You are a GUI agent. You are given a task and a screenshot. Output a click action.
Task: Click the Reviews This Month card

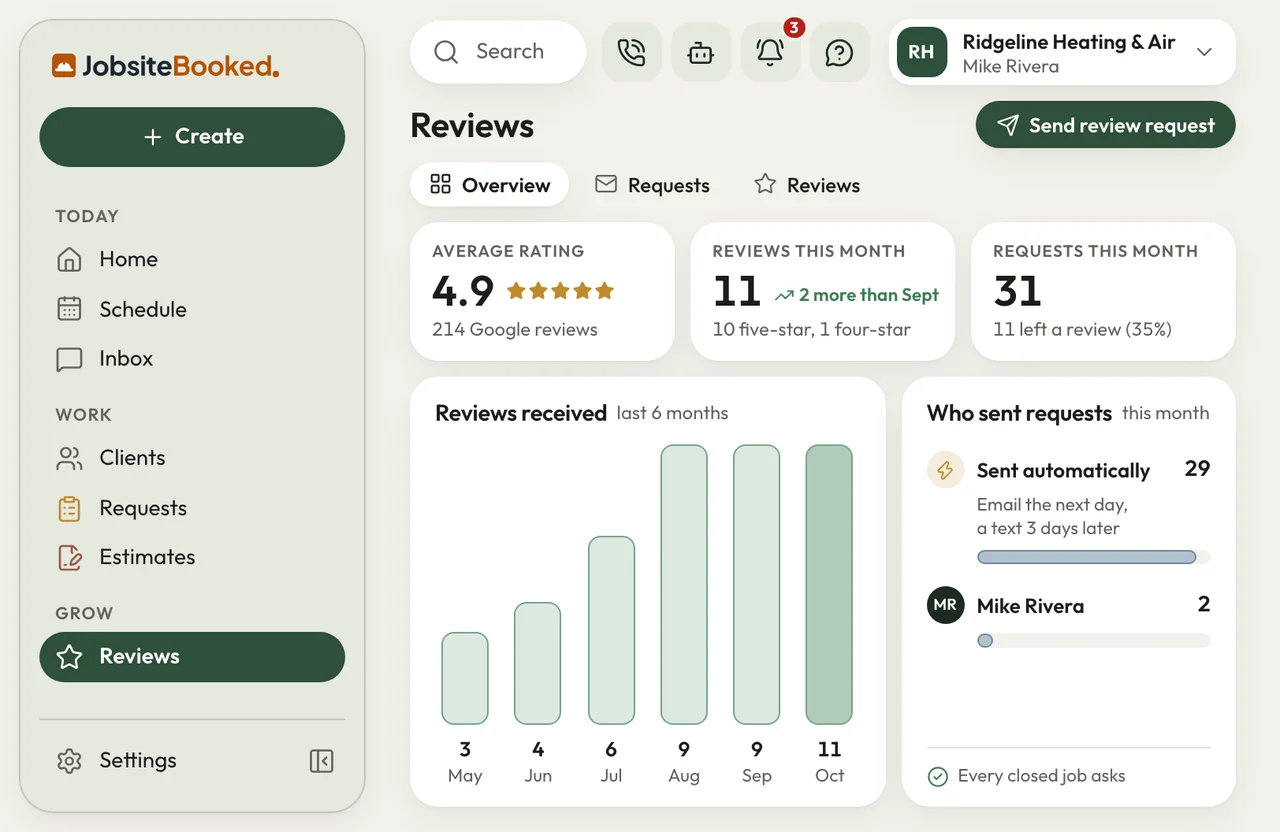pyautogui.click(x=823, y=292)
